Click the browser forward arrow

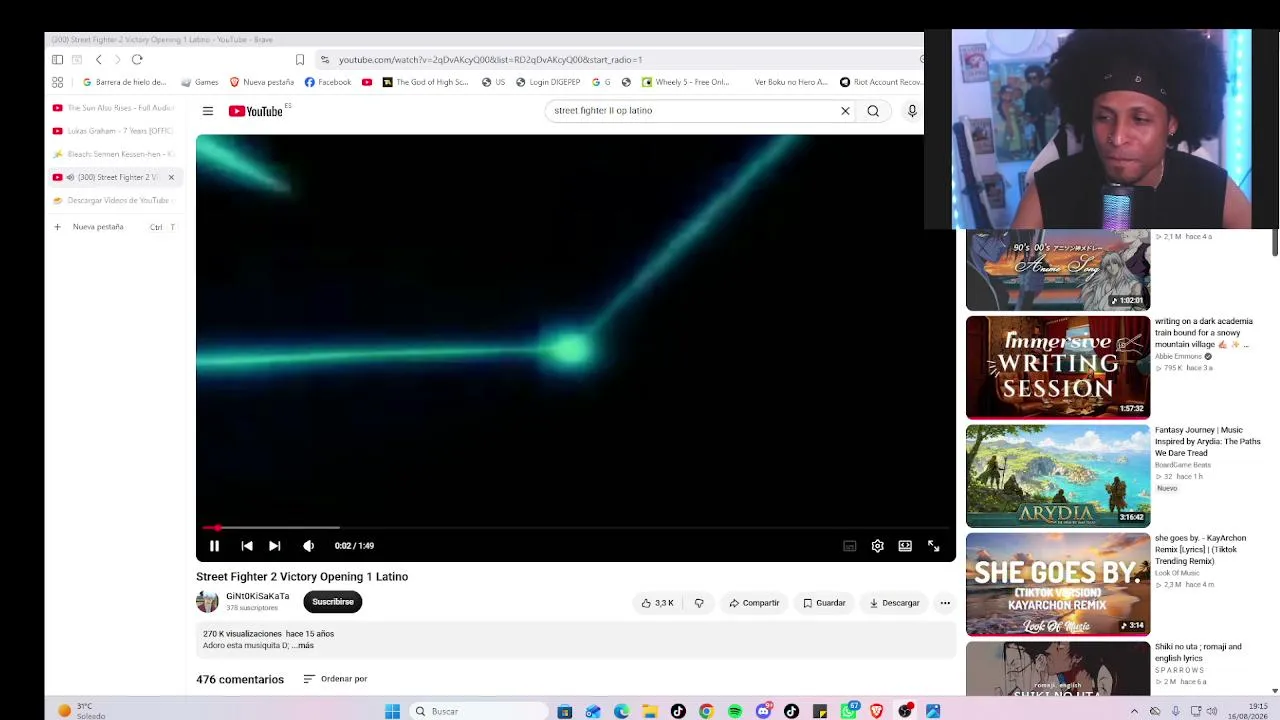117,60
